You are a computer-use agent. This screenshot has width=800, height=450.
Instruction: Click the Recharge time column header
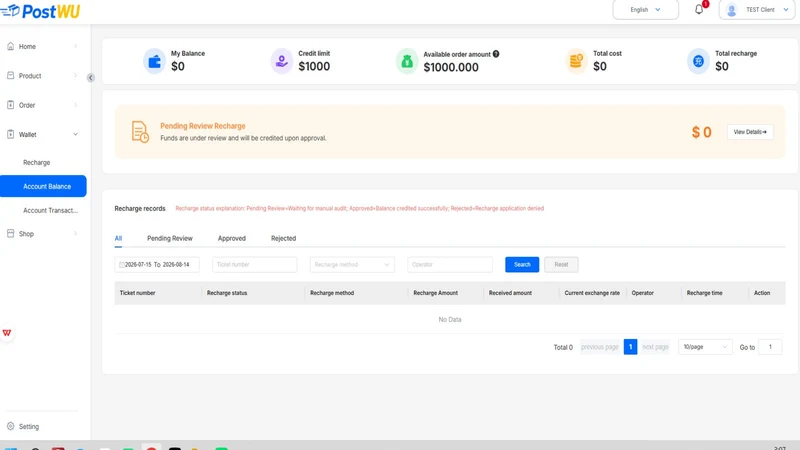(704, 293)
